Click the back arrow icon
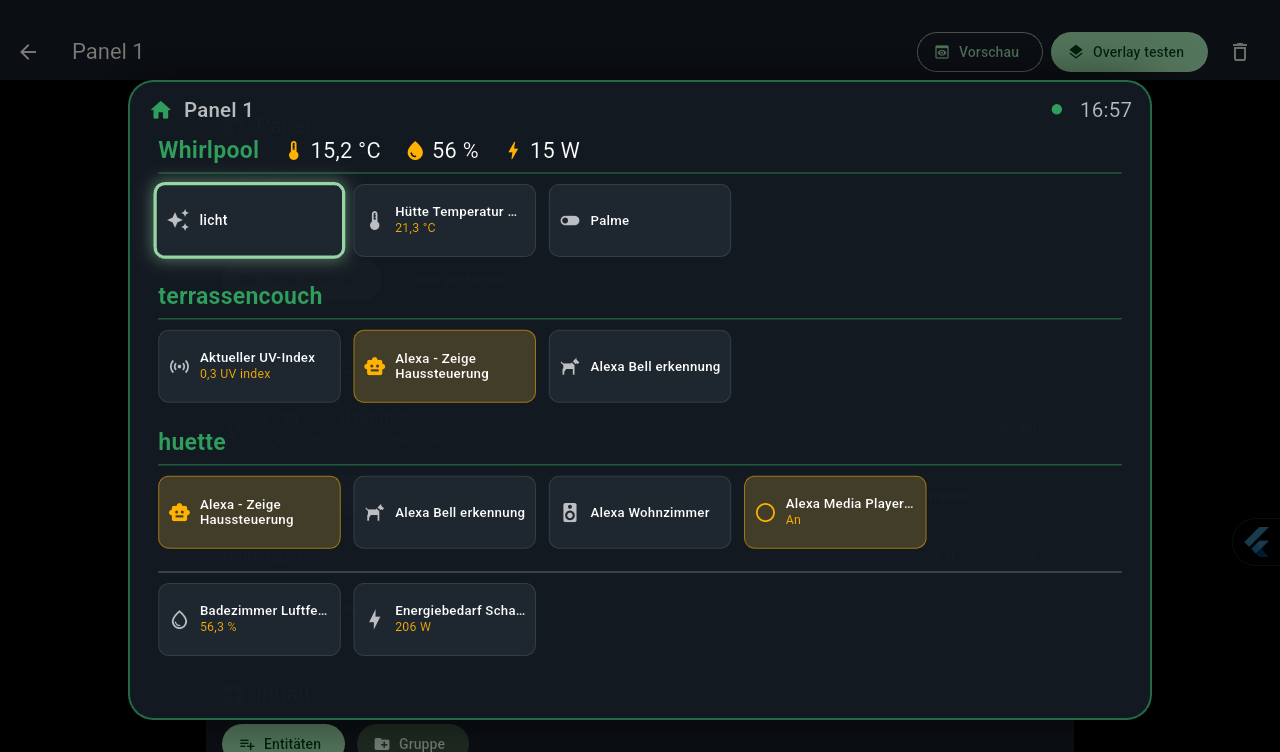This screenshot has height=752, width=1280. [x=28, y=52]
